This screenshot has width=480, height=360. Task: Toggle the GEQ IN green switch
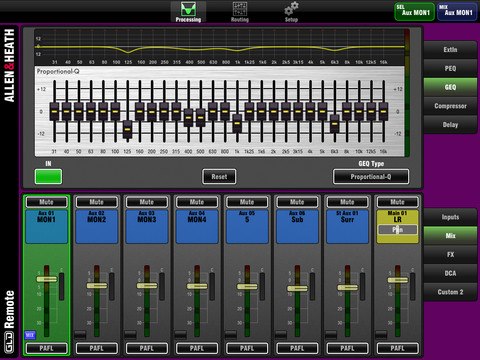pos(48,177)
